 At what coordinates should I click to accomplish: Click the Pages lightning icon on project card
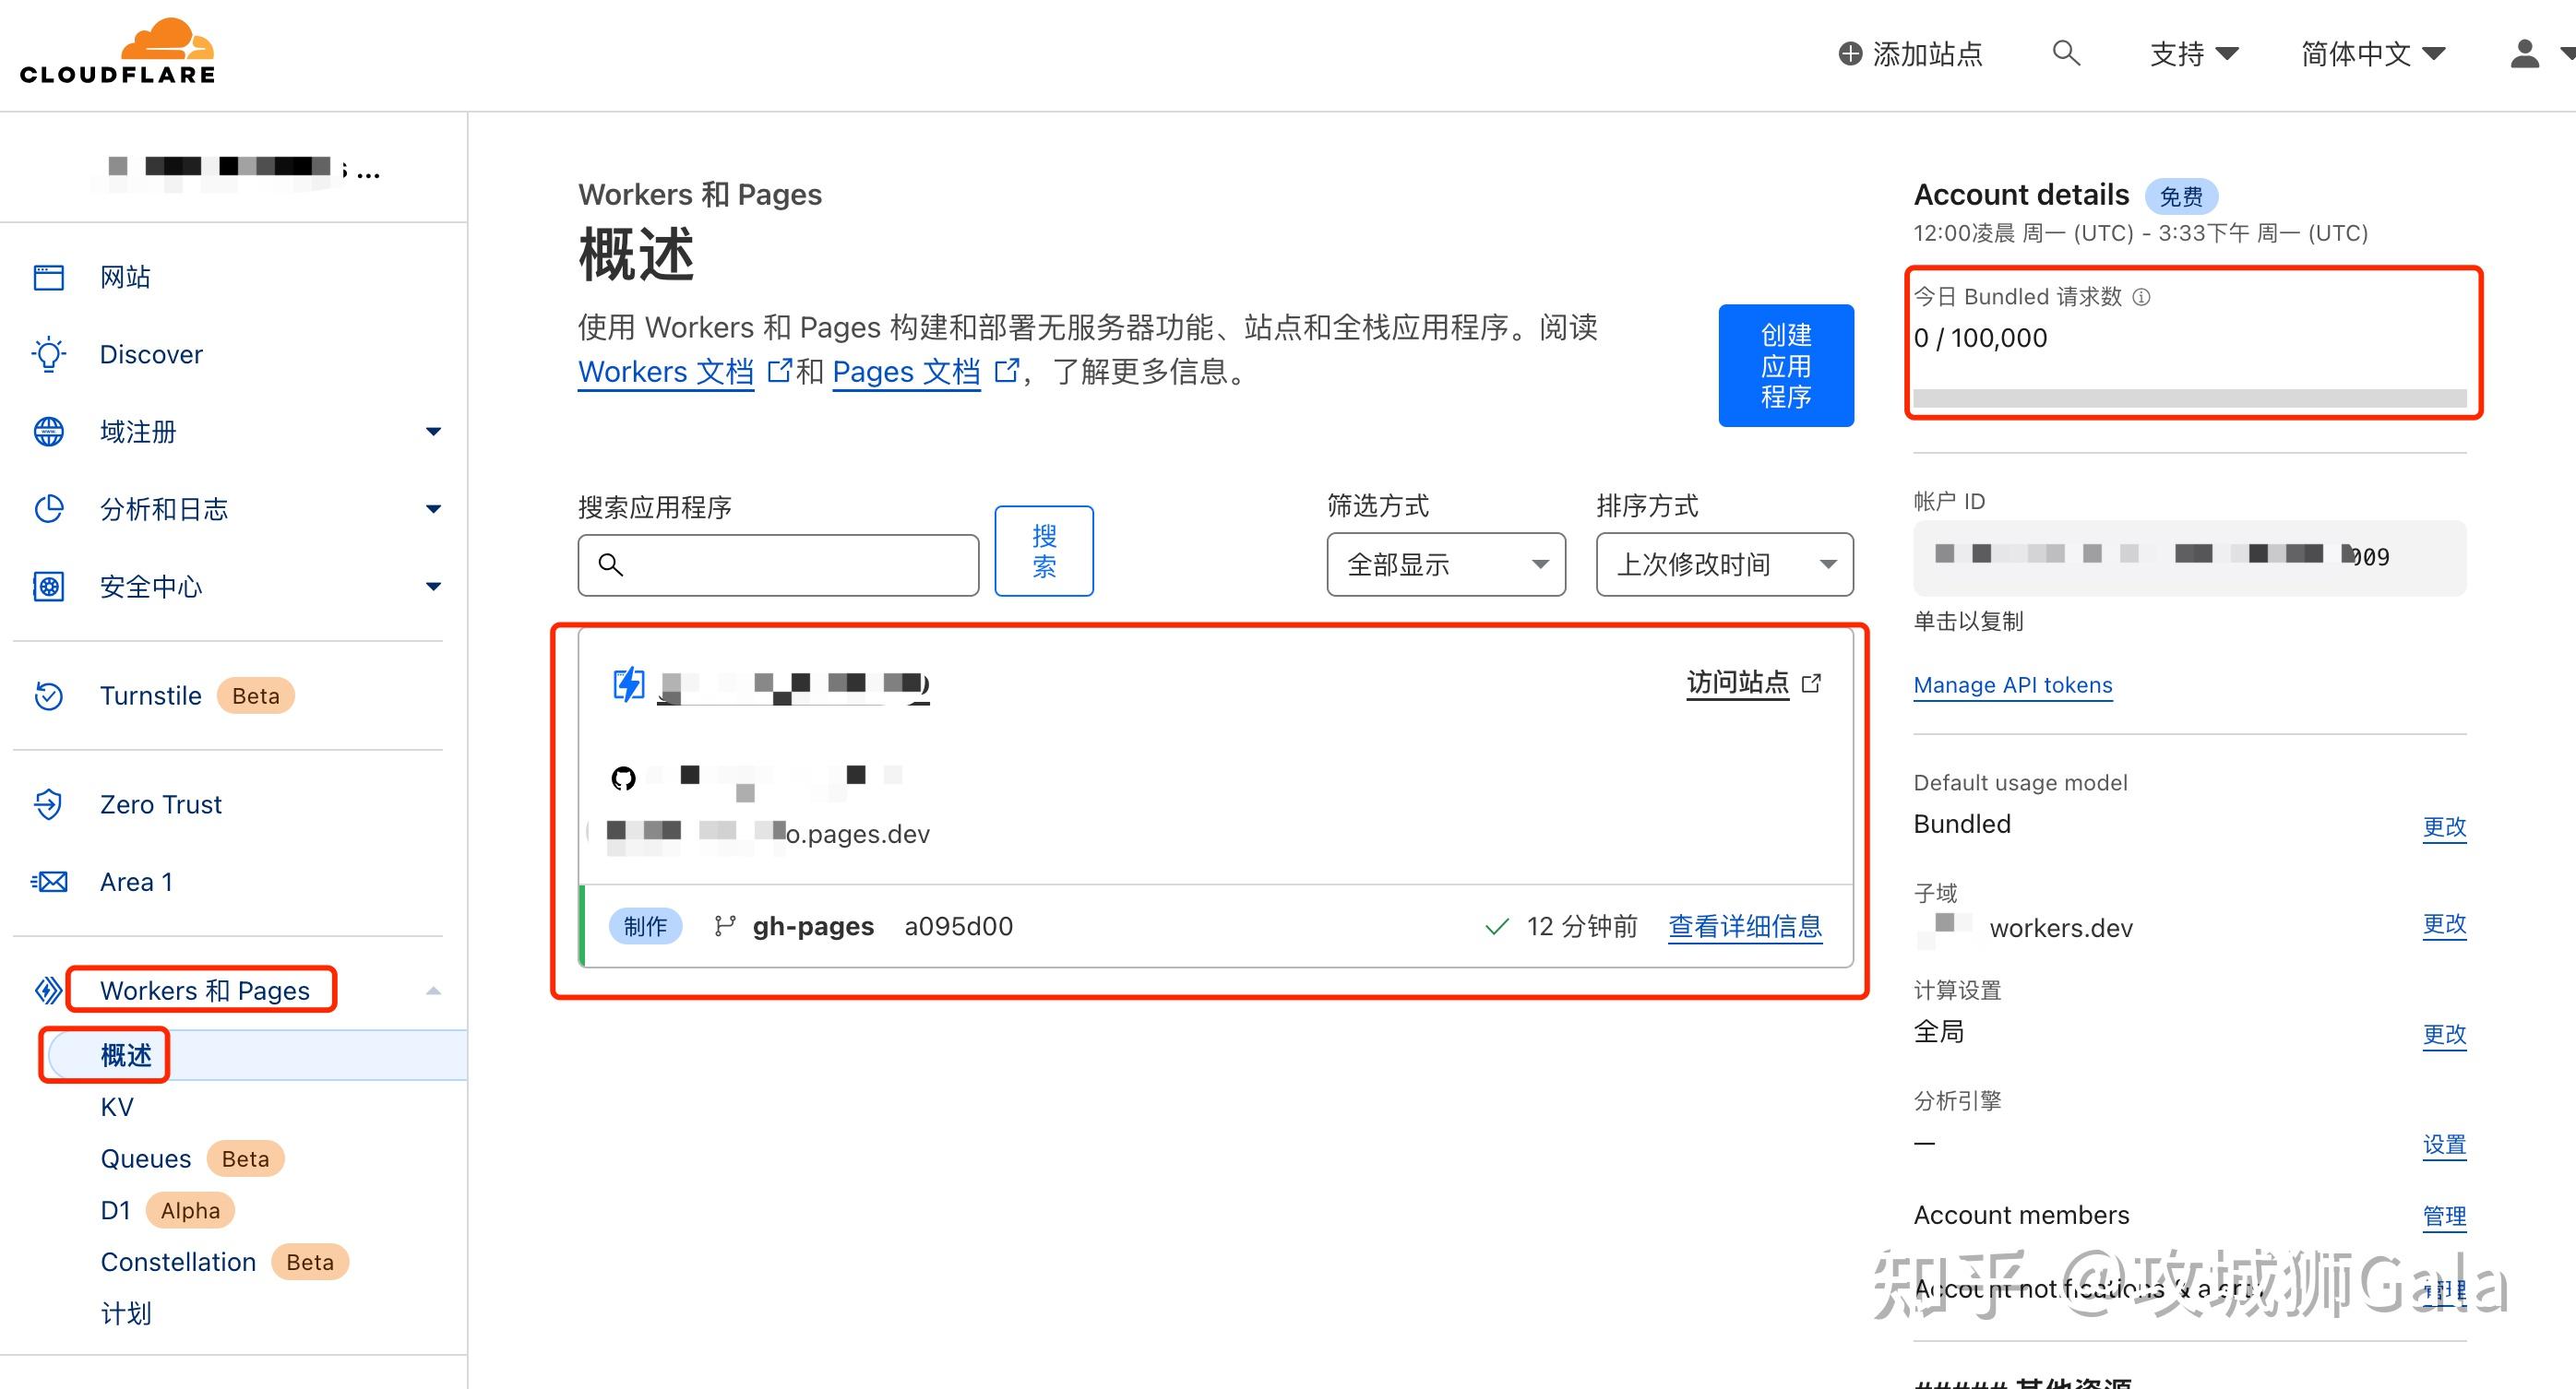[629, 685]
